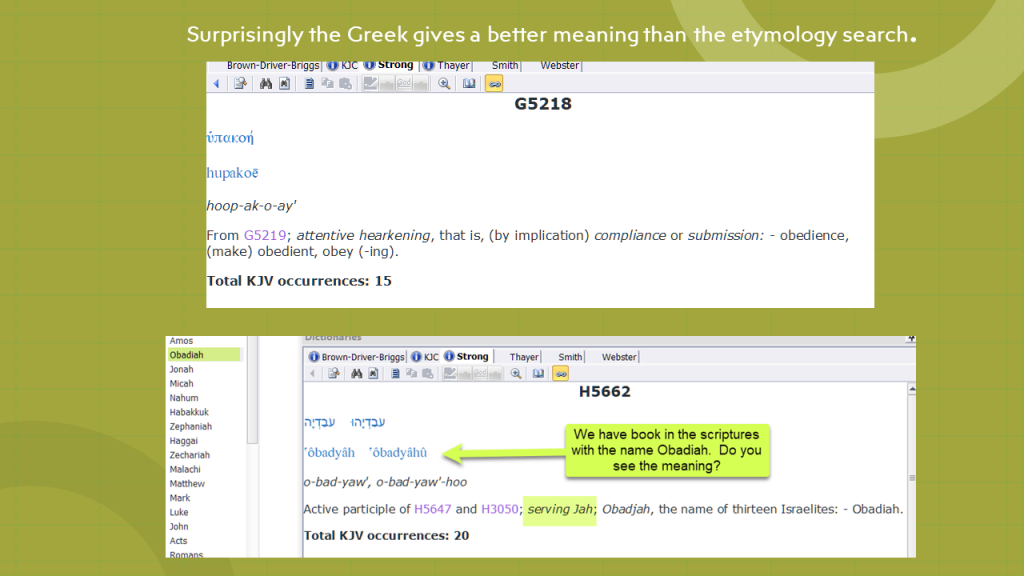The width and height of the screenshot is (1024, 576).
Task: Click the book list vertical scrollbar
Action: pyautogui.click(x=252, y=391)
